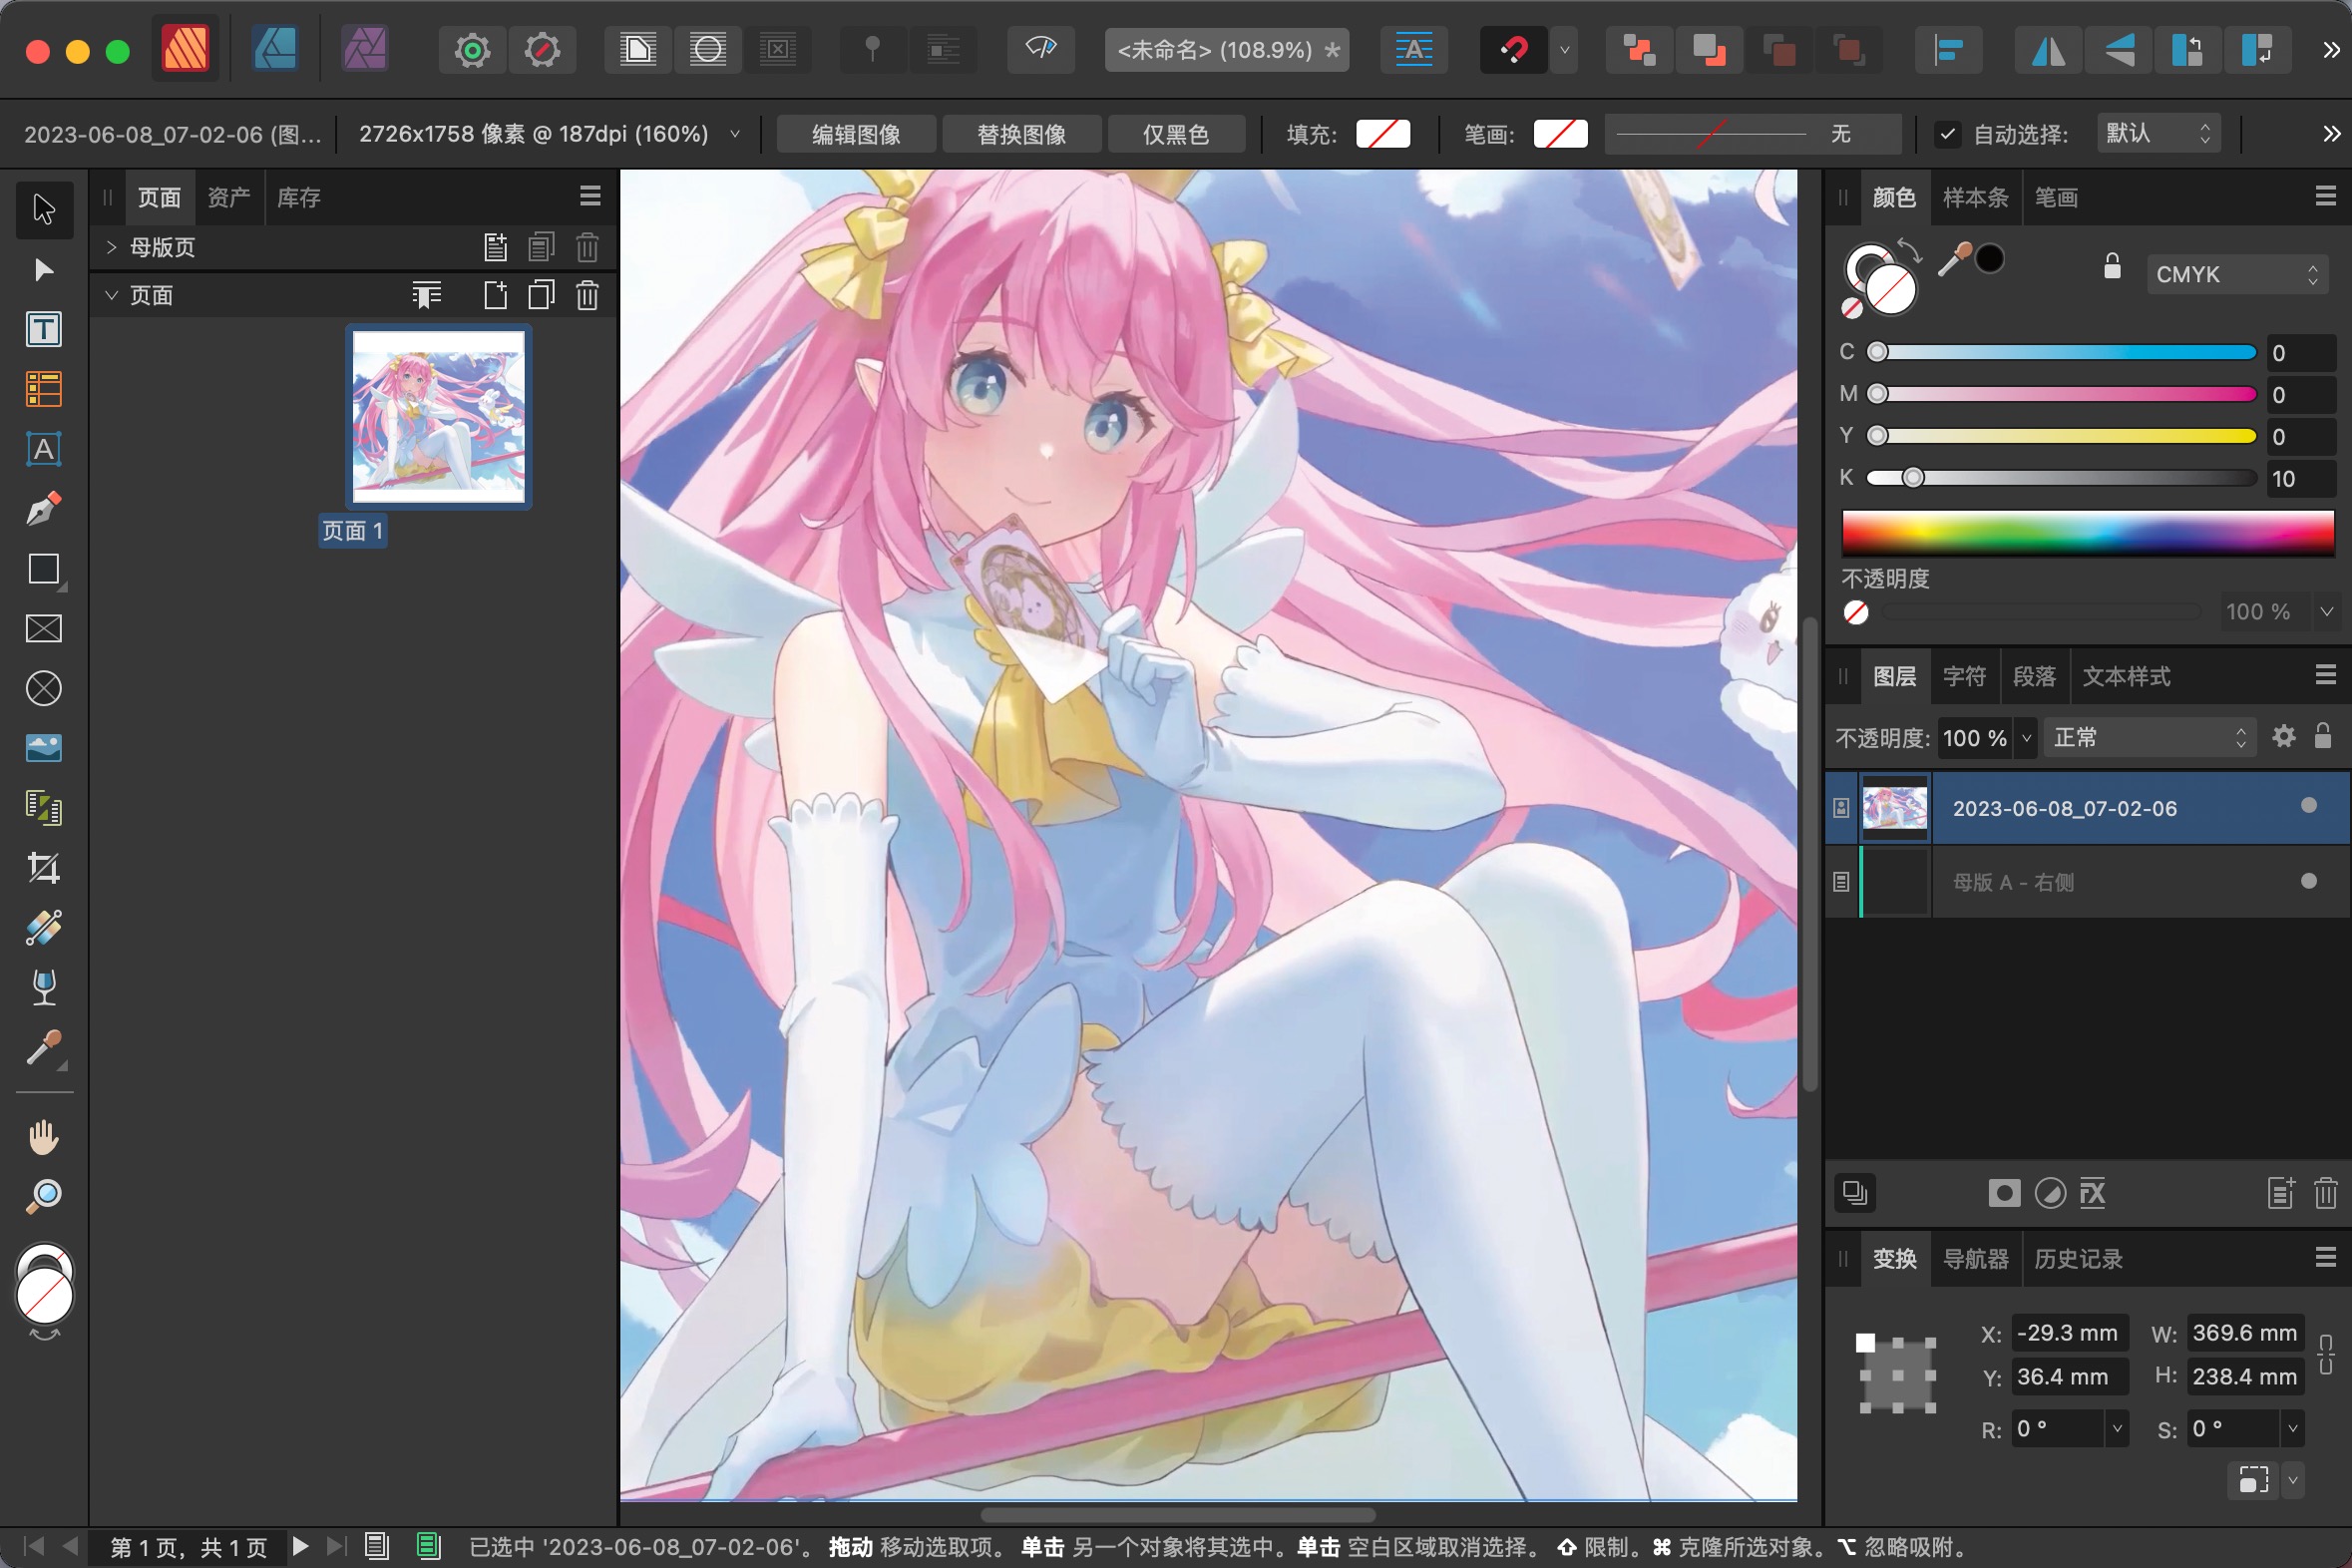Select the Rectangle shape tool
Image resolution: width=2352 pixels, height=1568 pixels.
point(44,569)
